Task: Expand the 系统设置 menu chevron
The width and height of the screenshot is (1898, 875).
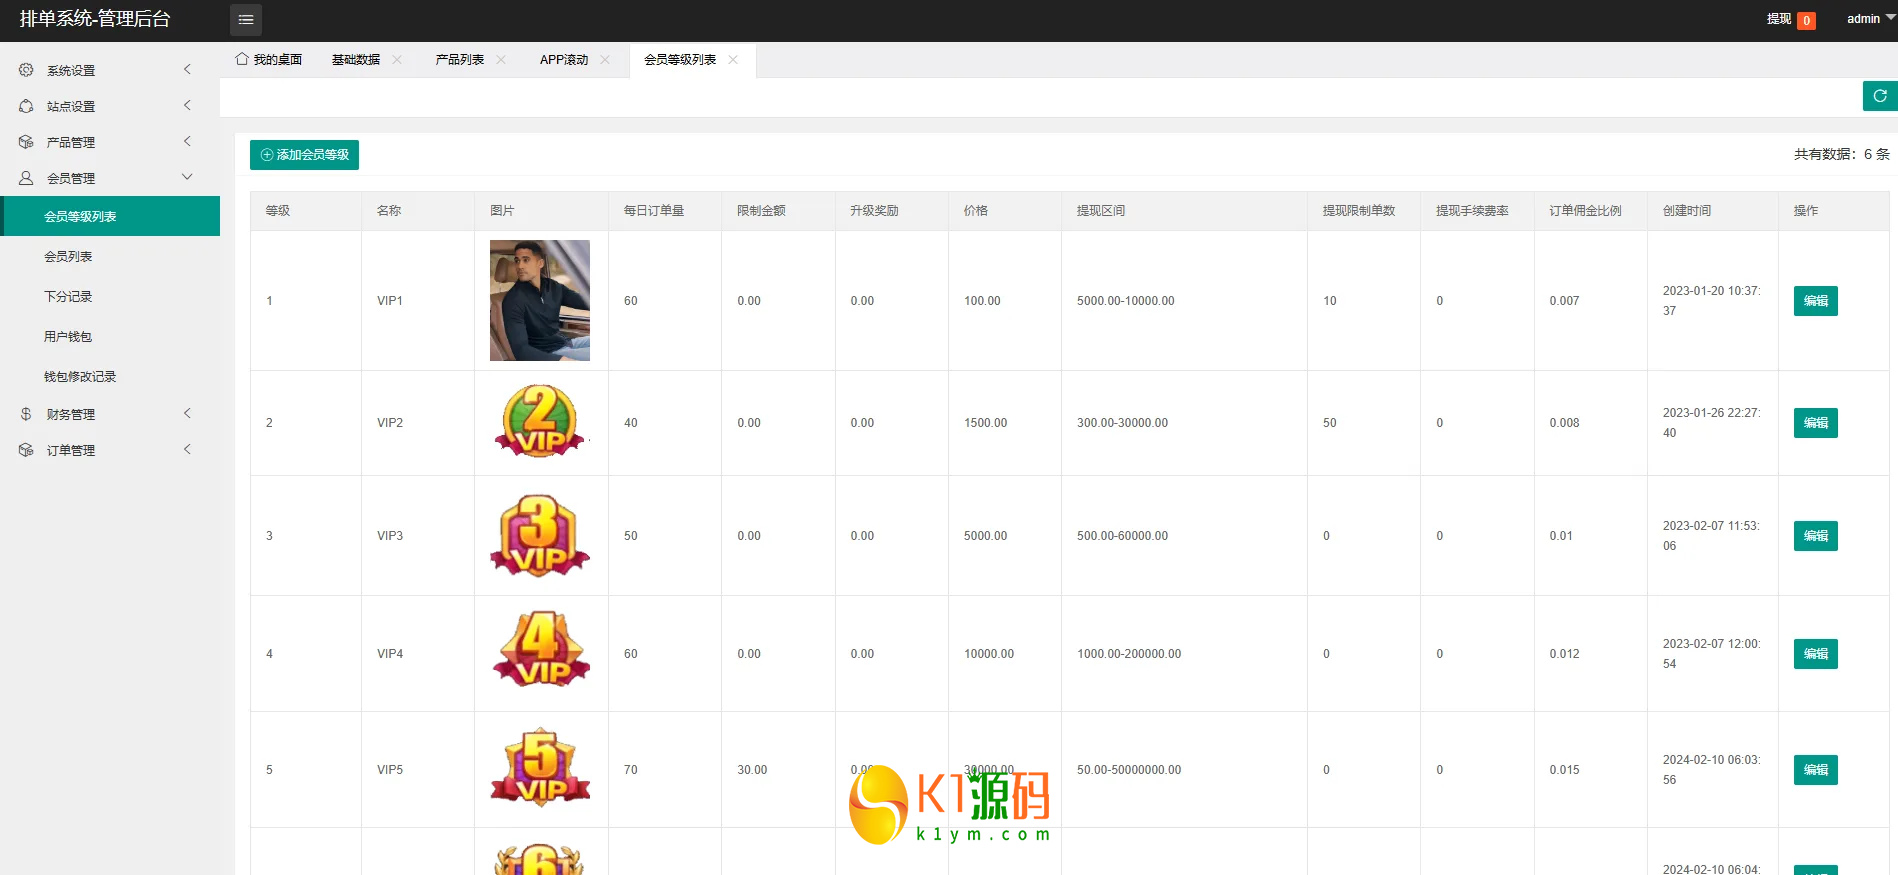Action: [187, 69]
